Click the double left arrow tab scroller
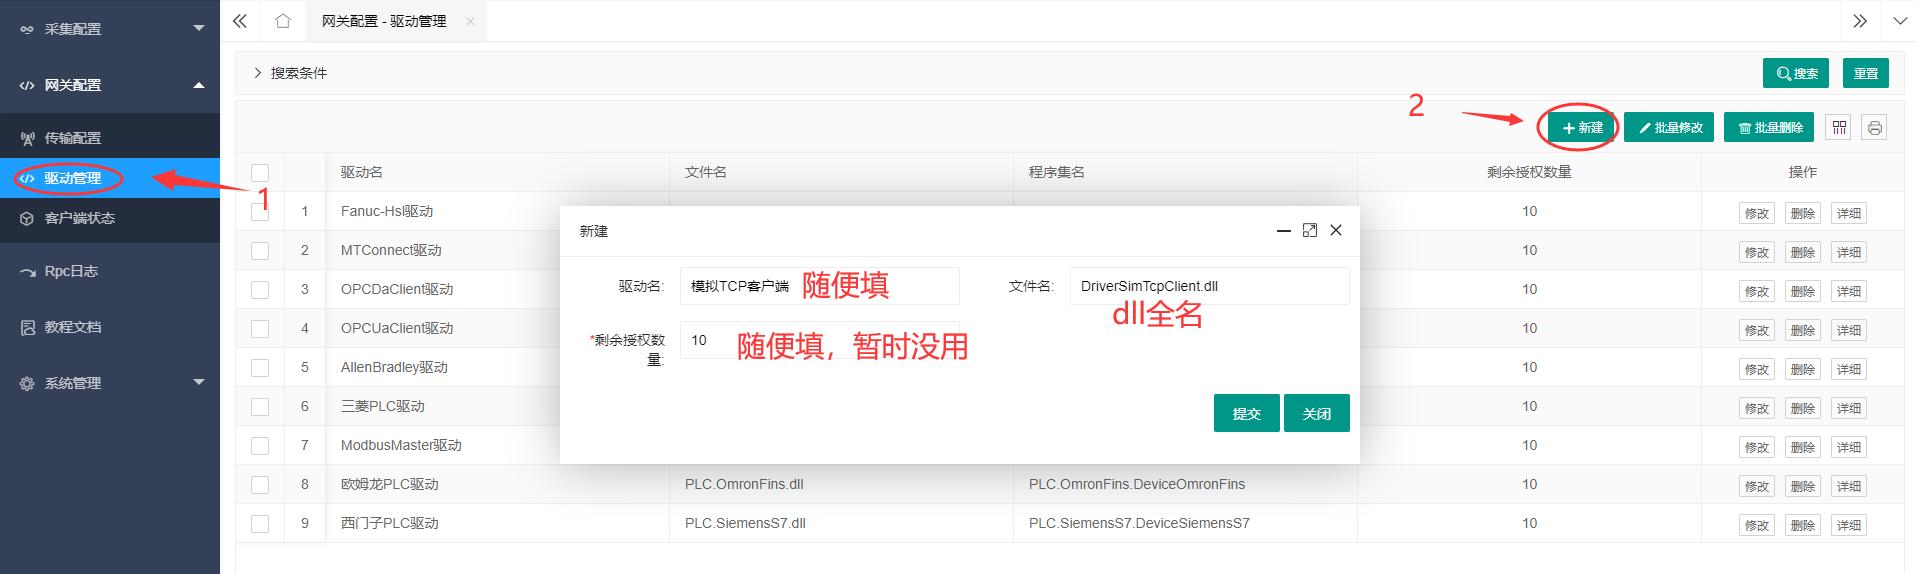Screen dimensions: 1915x574 (240, 21)
